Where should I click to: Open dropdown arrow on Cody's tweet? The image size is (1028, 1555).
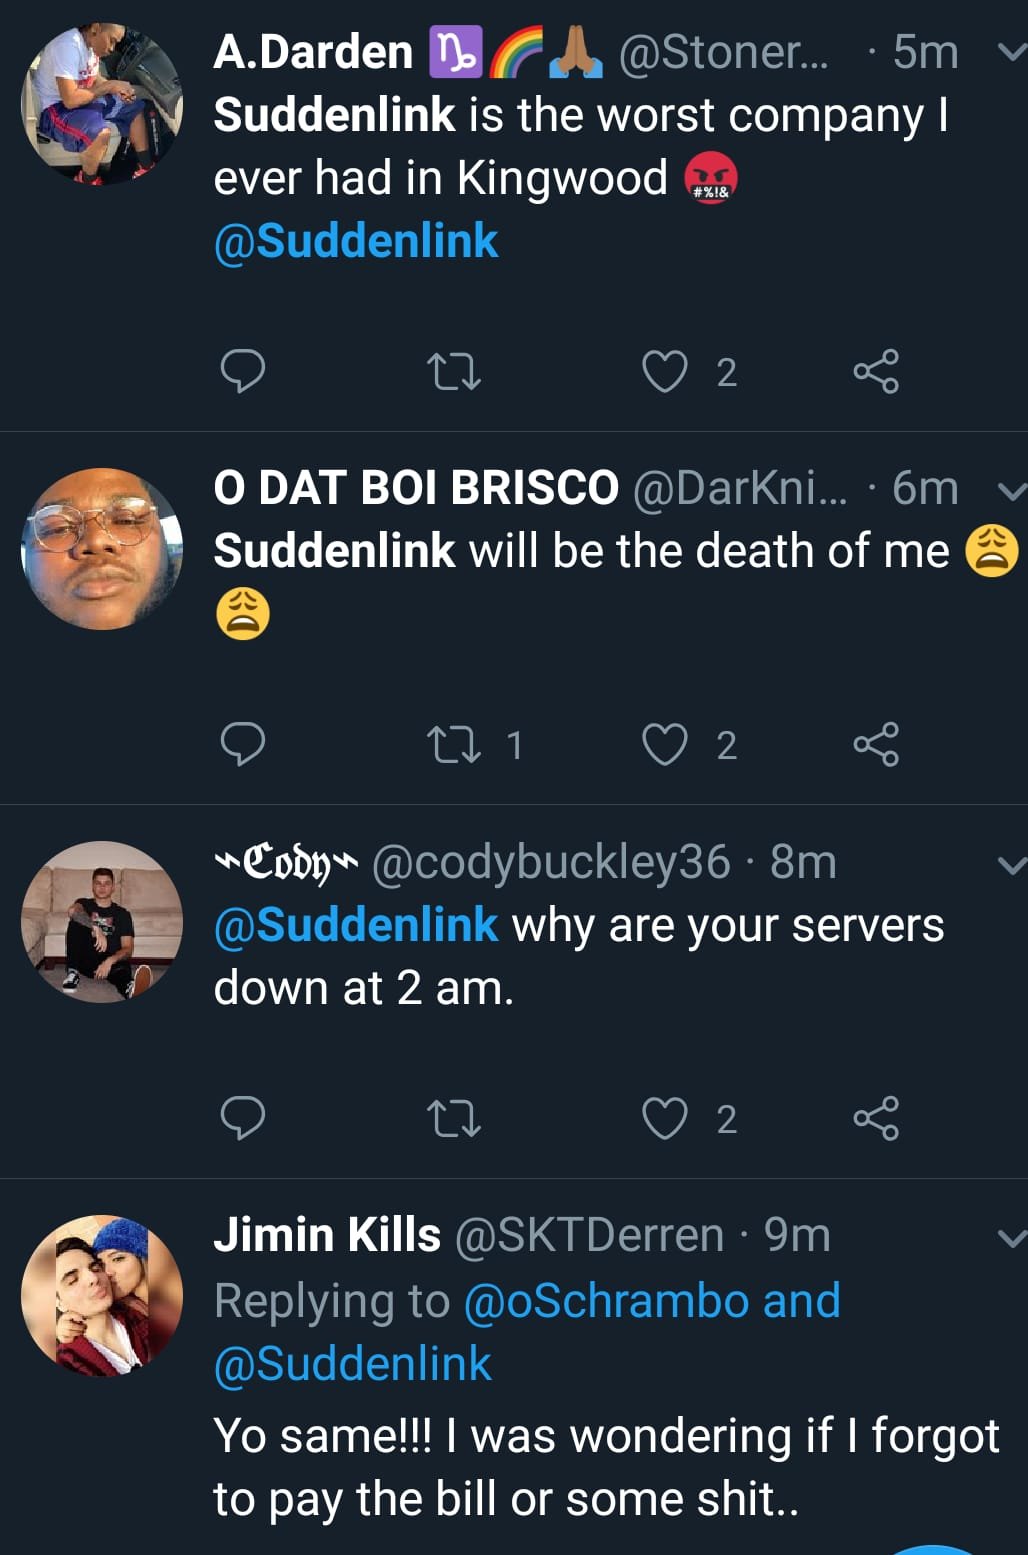(1011, 864)
